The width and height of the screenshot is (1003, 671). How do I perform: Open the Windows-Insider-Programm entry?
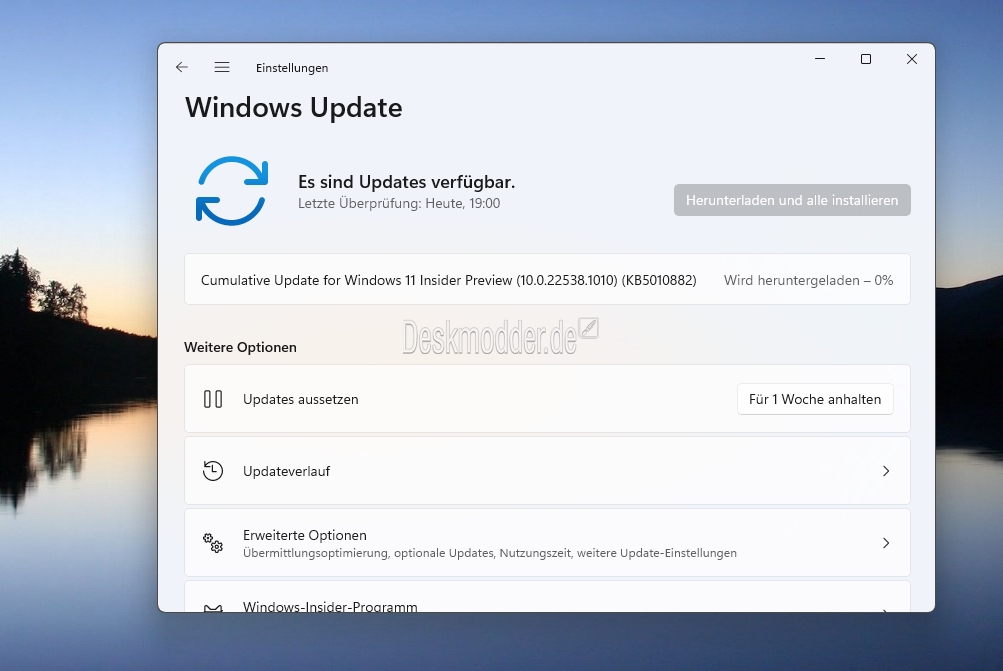[x=547, y=597]
